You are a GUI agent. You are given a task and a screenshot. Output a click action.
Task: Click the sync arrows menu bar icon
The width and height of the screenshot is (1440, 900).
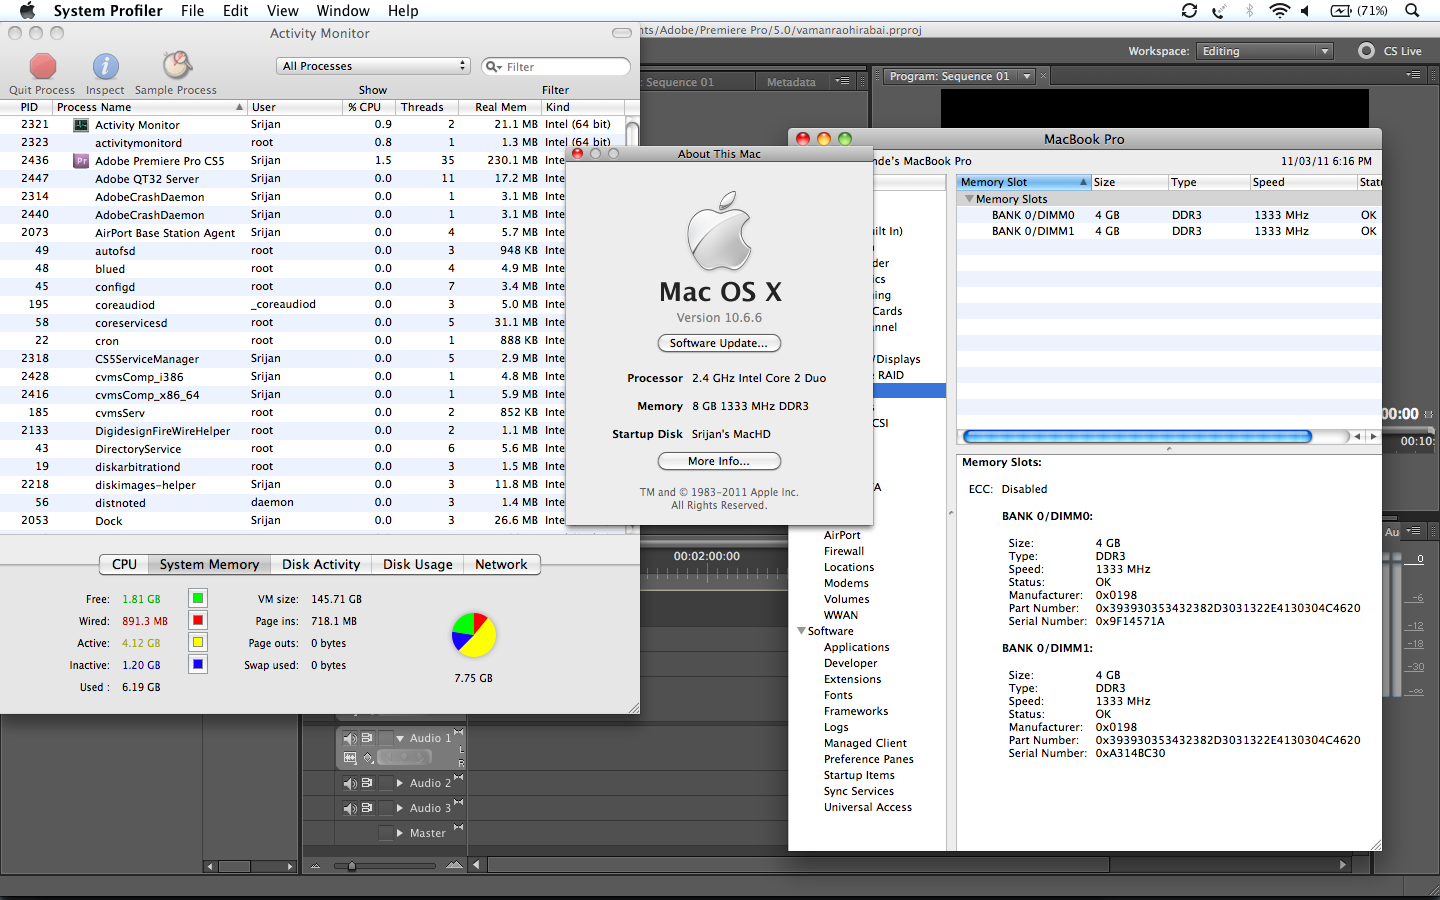(1189, 10)
